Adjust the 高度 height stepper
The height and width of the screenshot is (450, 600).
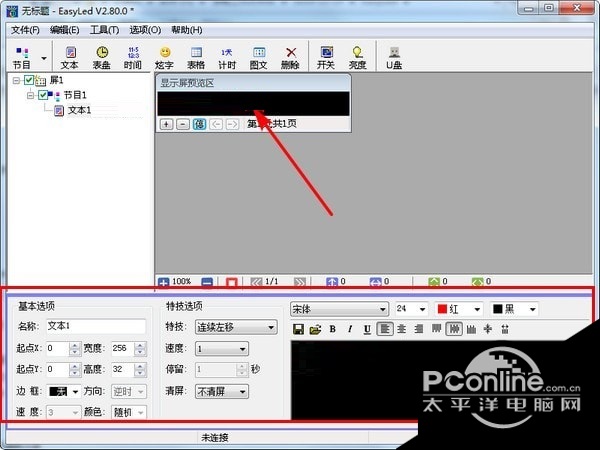tap(140, 369)
